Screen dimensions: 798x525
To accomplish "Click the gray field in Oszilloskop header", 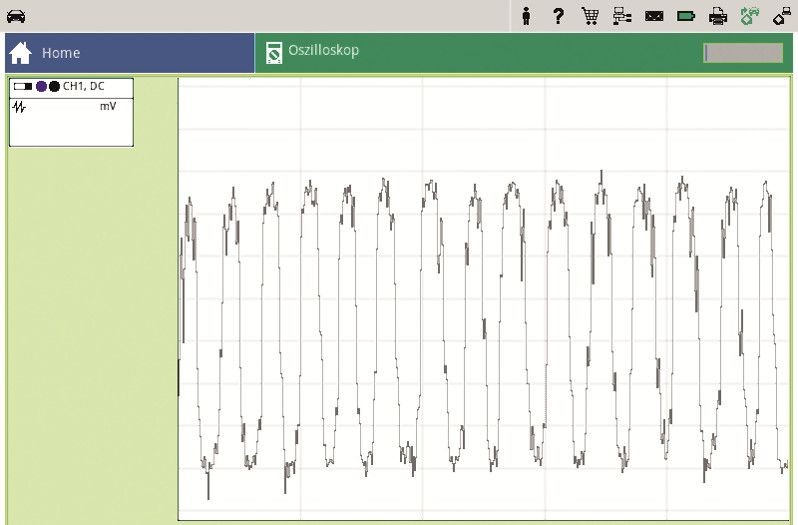I will pyautogui.click(x=742, y=53).
